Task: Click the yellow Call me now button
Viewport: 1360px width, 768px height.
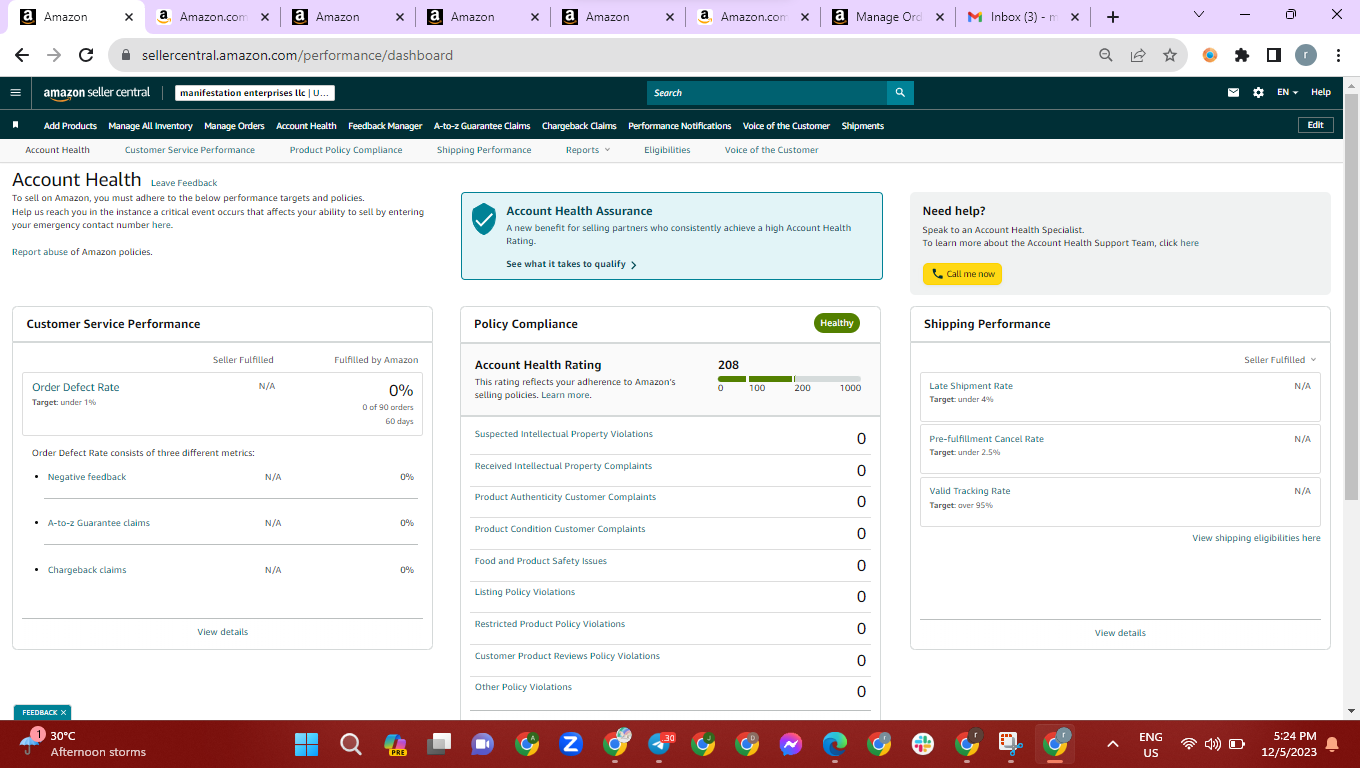Action: coord(962,274)
